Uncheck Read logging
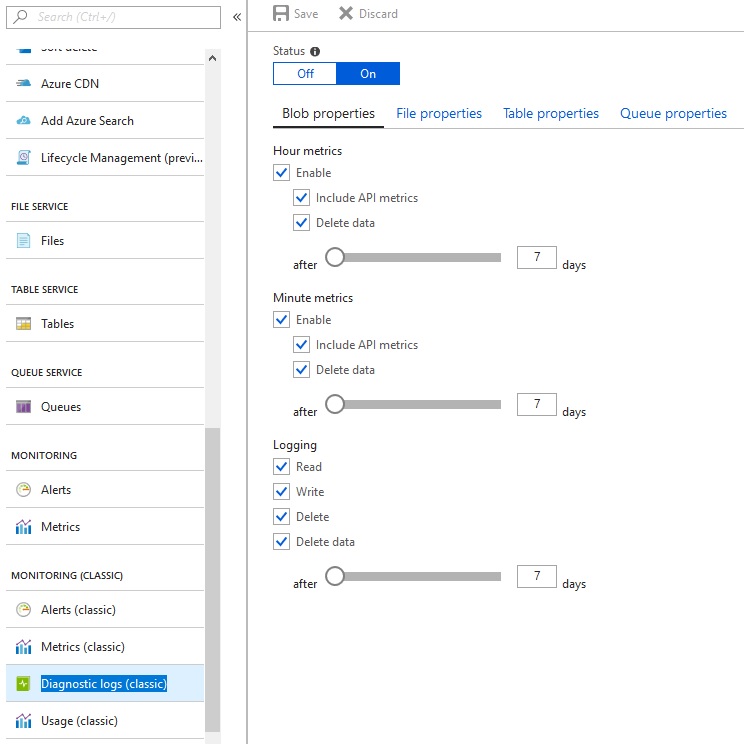This screenshot has height=744, width=744. 281,466
